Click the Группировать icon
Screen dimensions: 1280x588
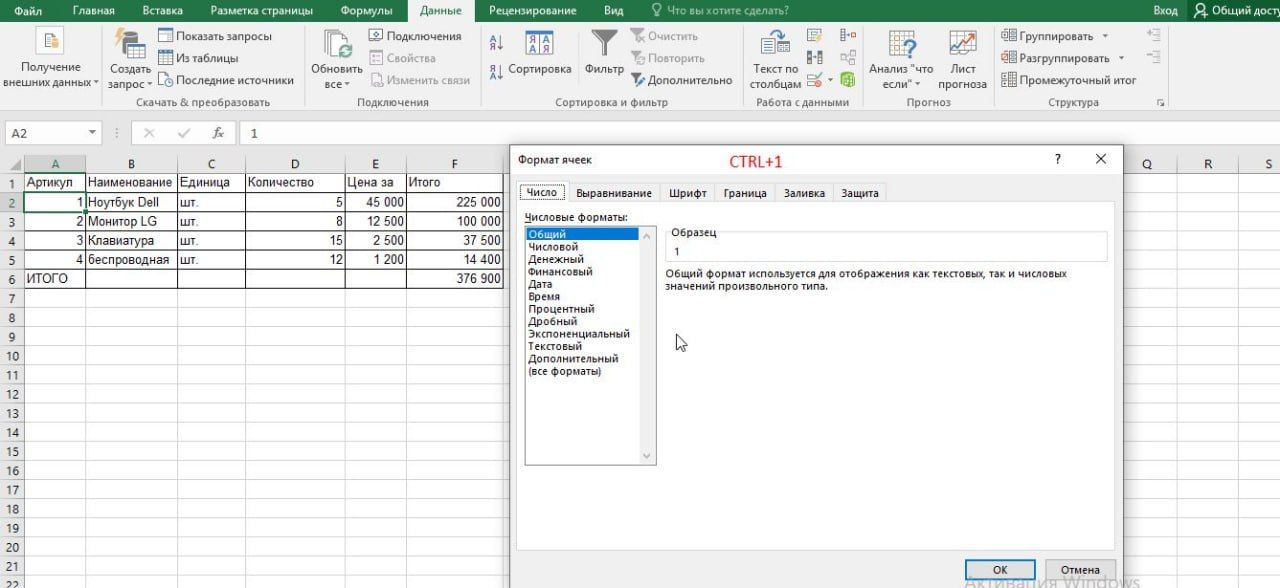tap(1009, 36)
